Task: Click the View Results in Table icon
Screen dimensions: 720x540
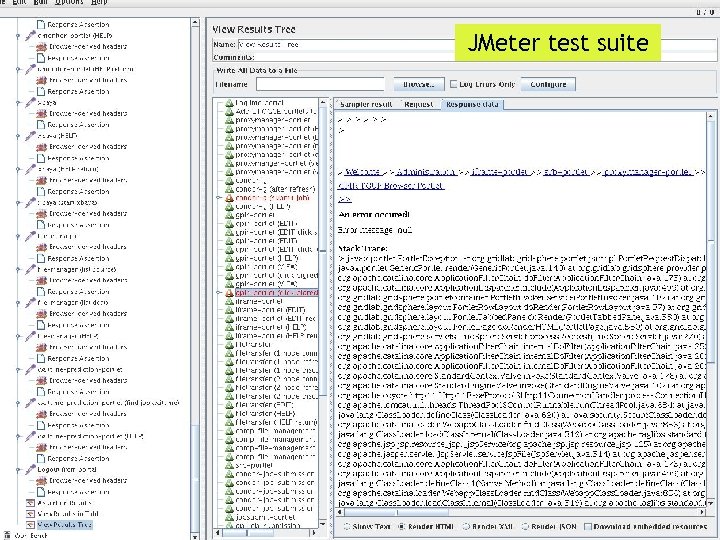Action: click(x=30, y=513)
